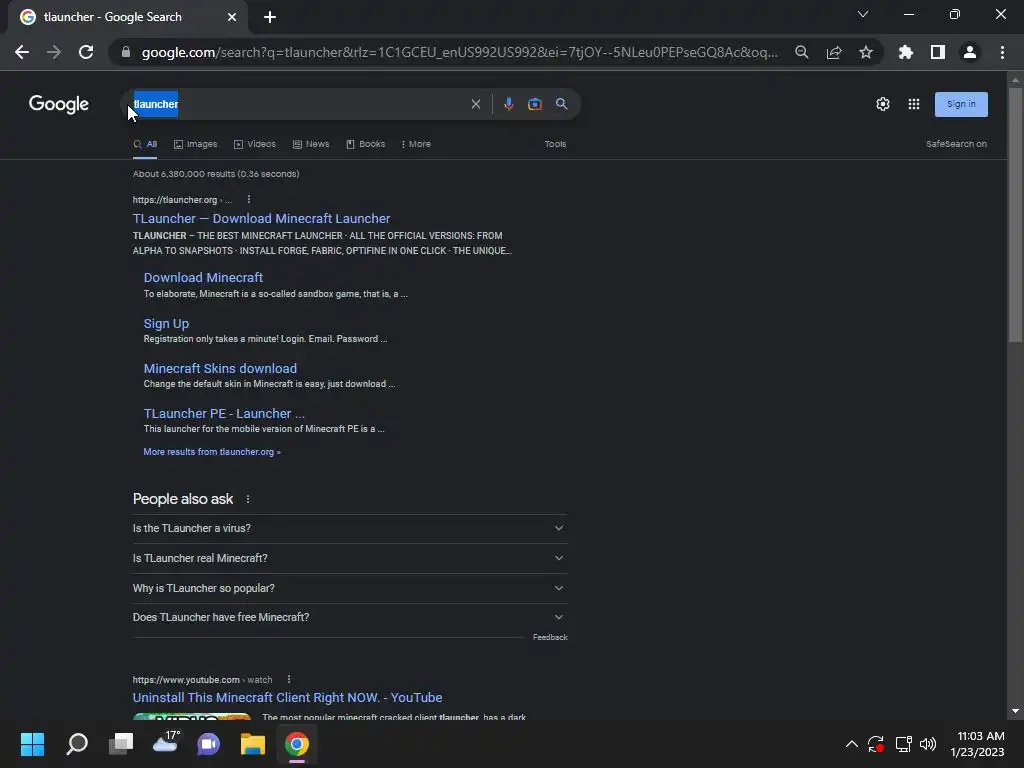Screen dimensions: 1024x768
Task: Go to the Google homepage logo
Action: coord(59,104)
